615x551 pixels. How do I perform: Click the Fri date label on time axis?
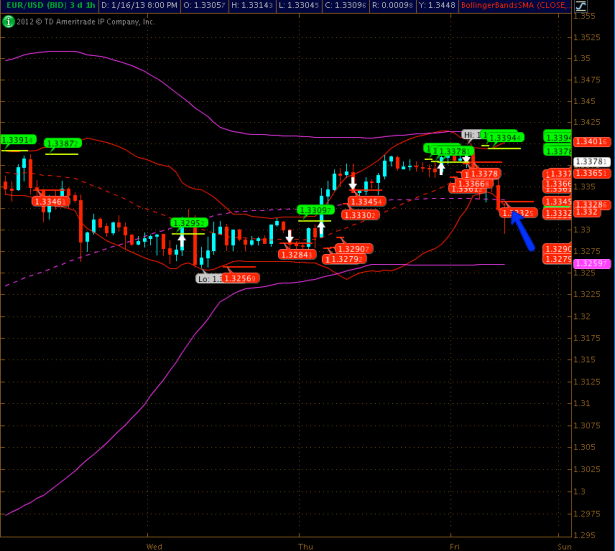click(x=454, y=546)
